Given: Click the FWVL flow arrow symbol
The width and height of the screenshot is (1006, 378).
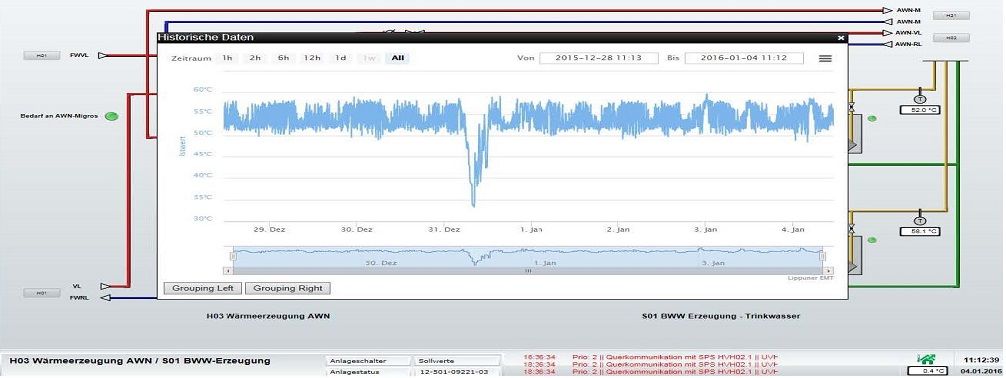Looking at the screenshot, I should [103, 56].
